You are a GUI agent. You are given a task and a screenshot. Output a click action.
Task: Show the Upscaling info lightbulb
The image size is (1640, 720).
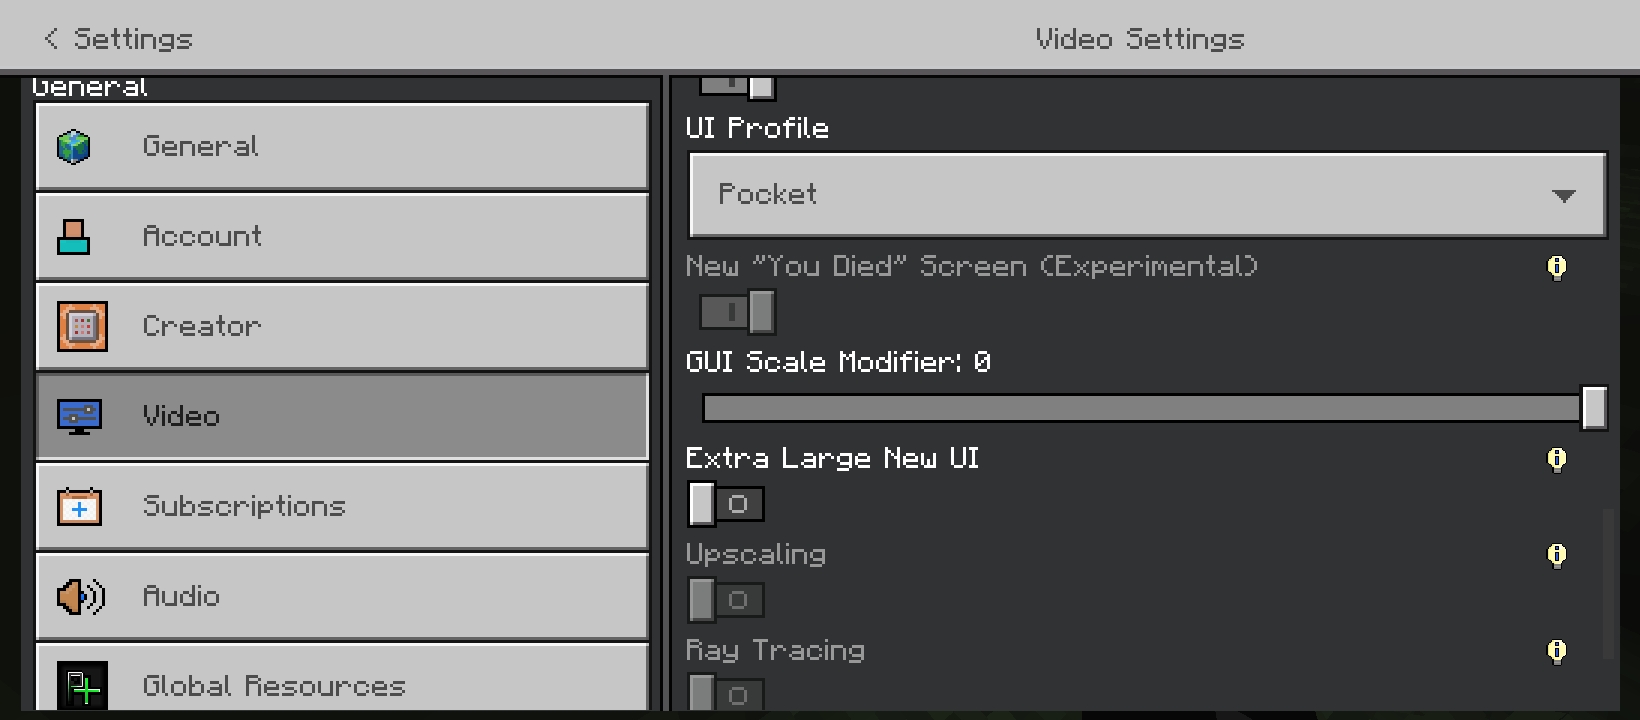point(1556,555)
